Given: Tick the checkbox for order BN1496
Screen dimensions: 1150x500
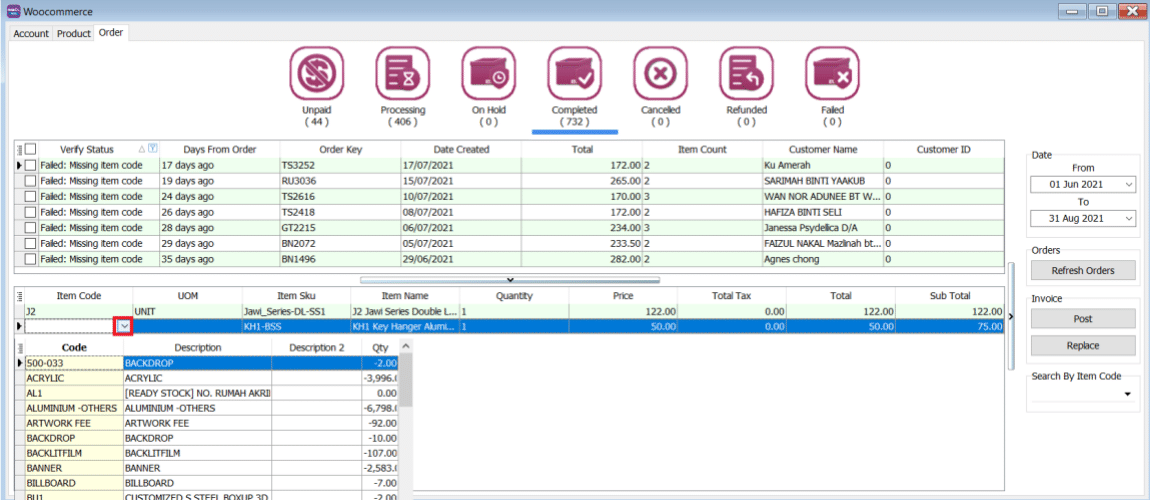Looking at the screenshot, I should [31, 260].
